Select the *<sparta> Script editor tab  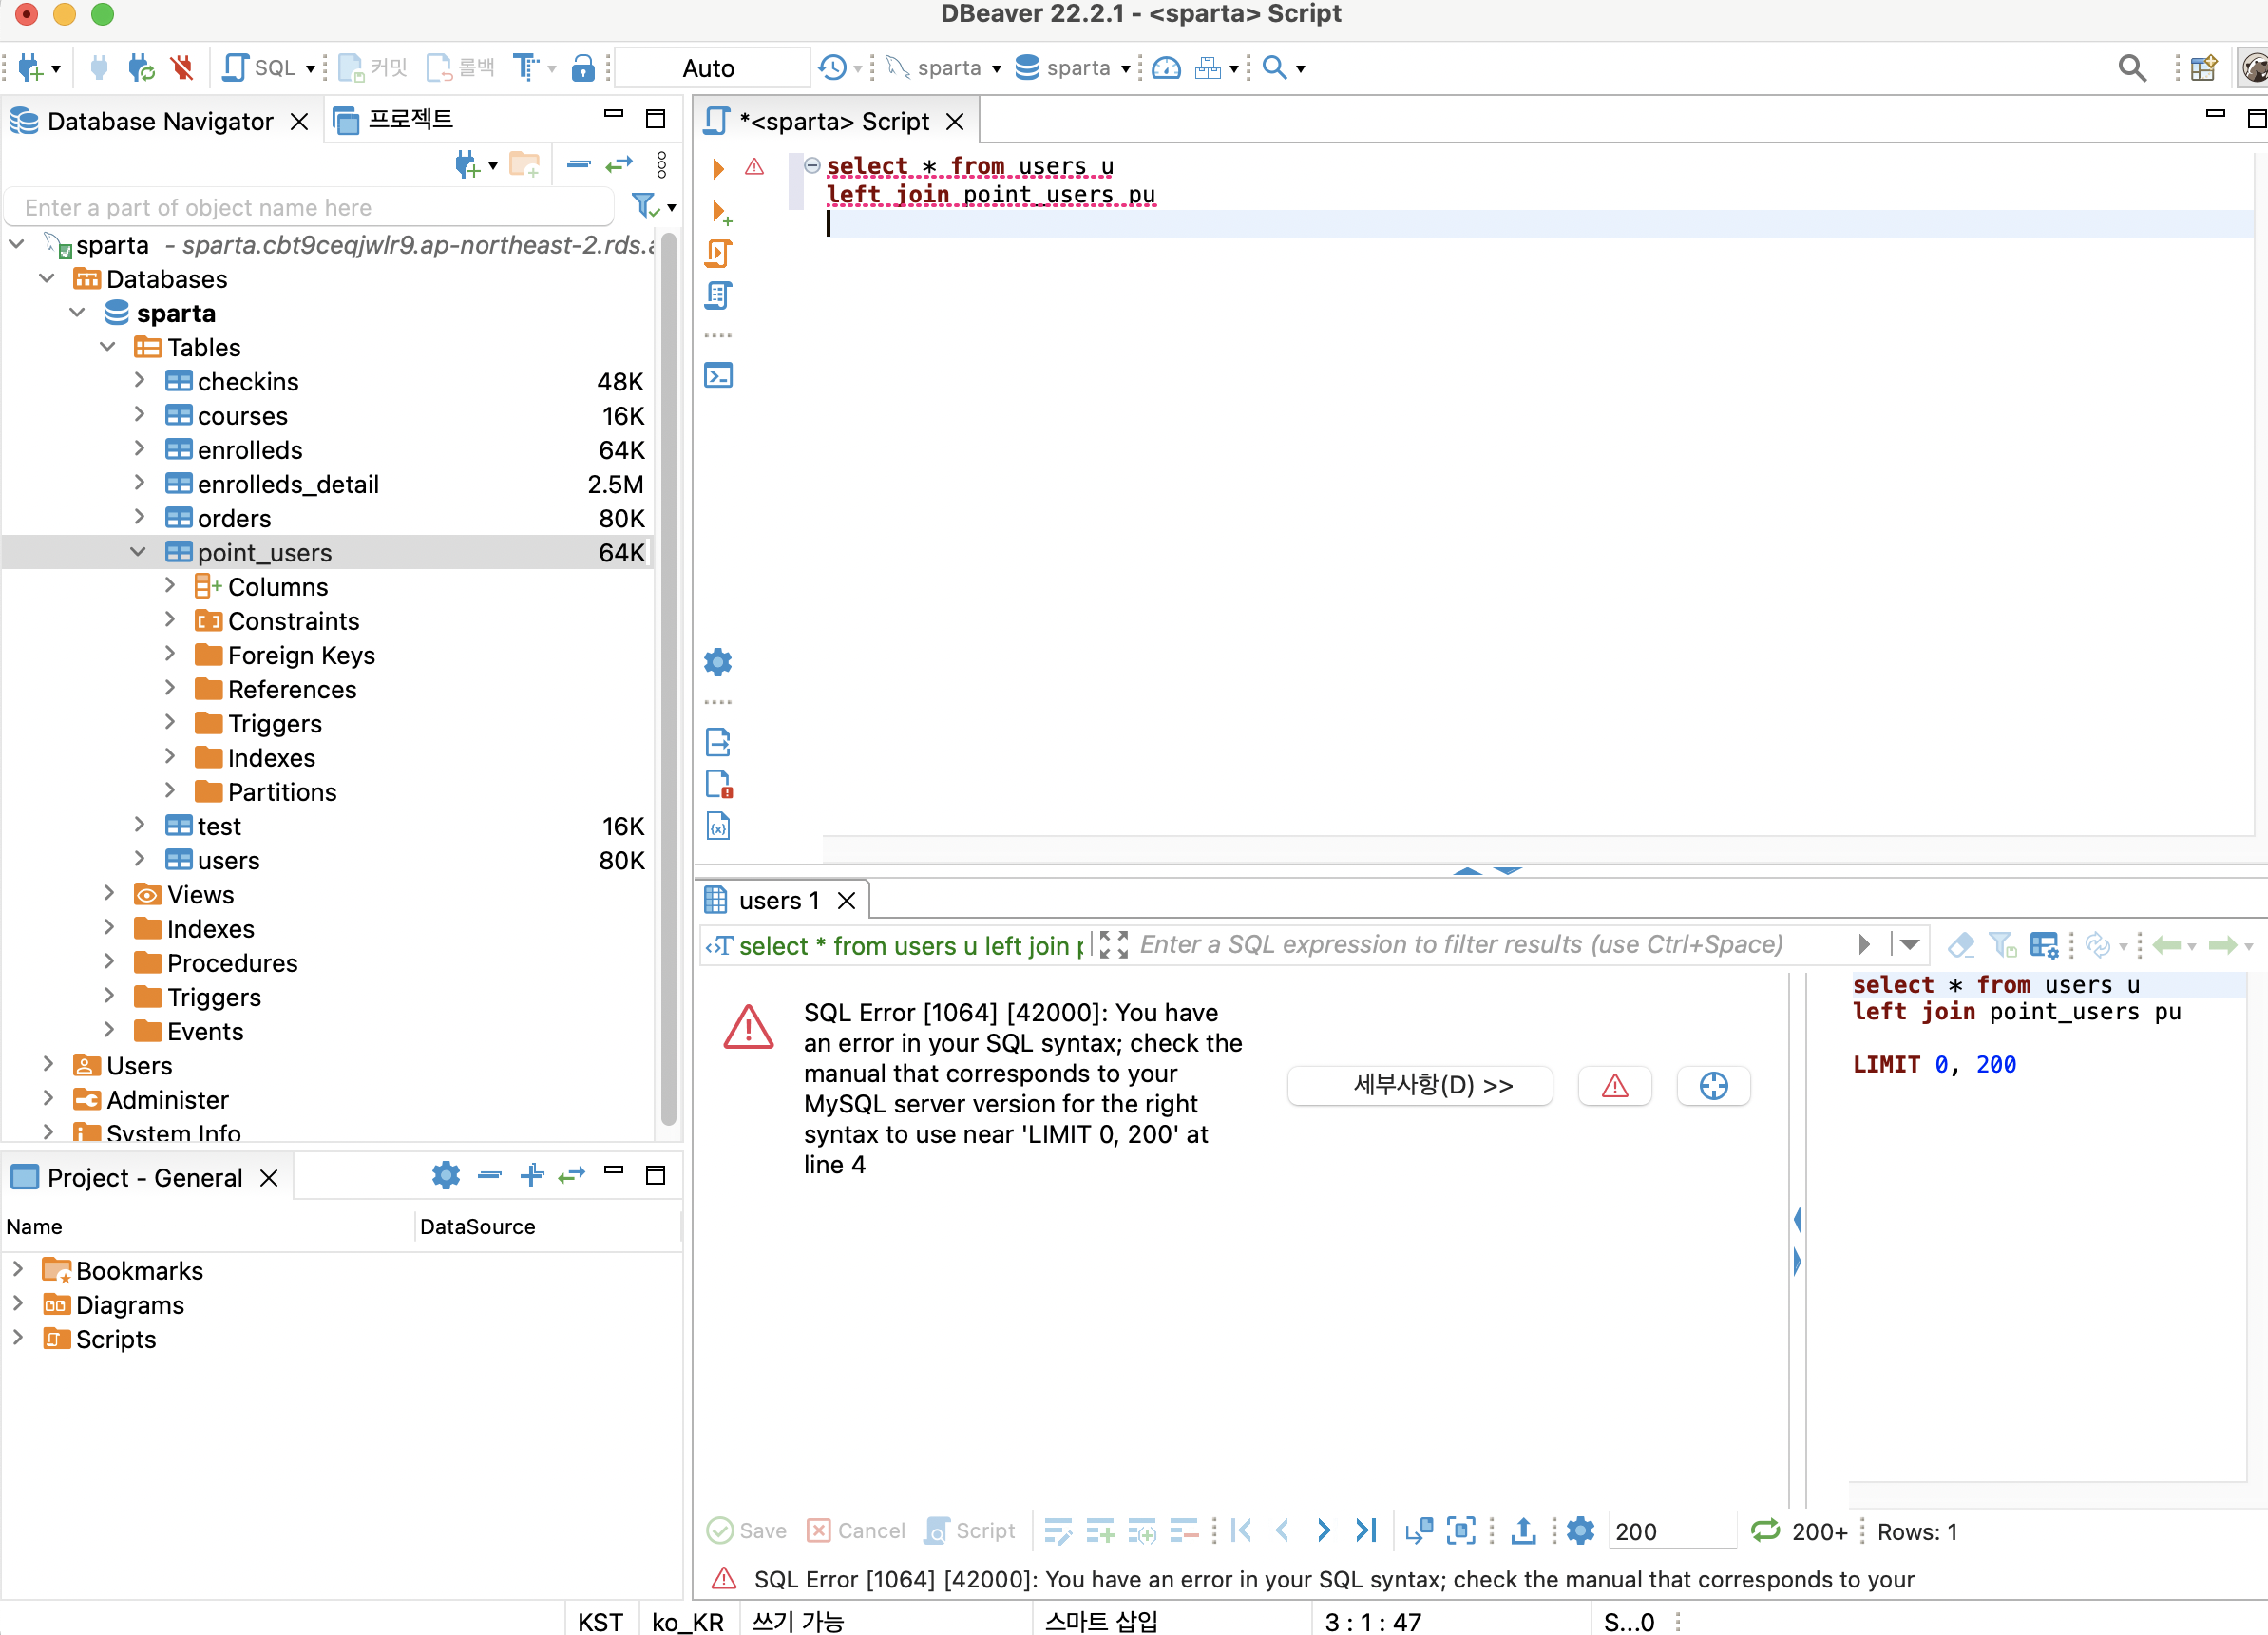[x=834, y=122]
